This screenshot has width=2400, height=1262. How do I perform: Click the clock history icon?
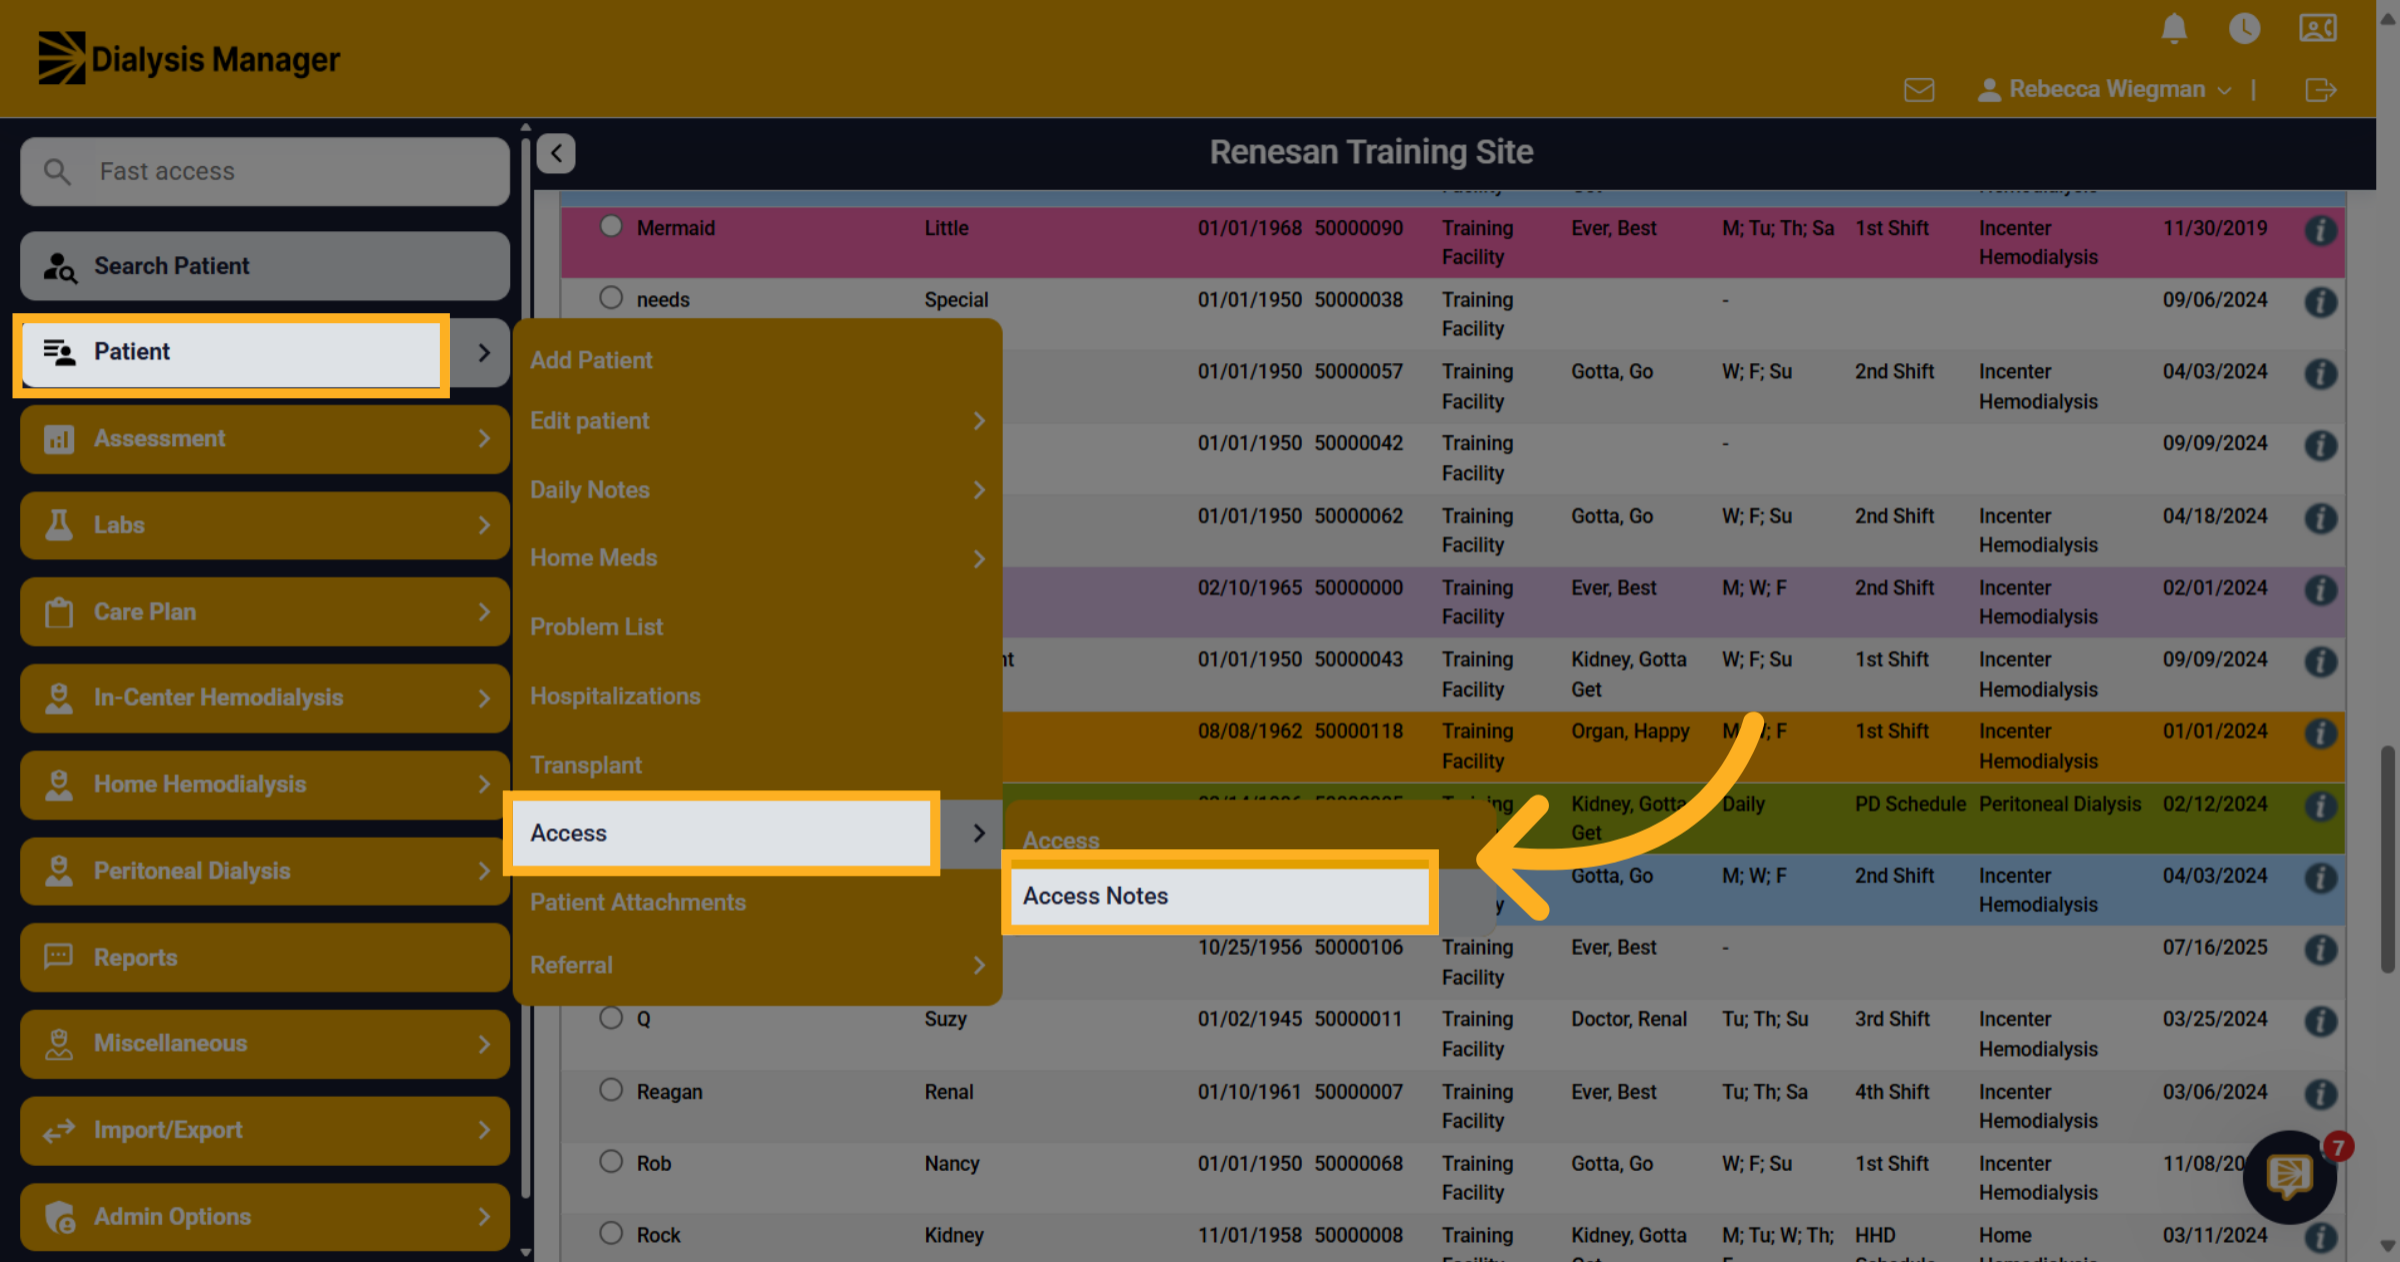coord(2245,28)
